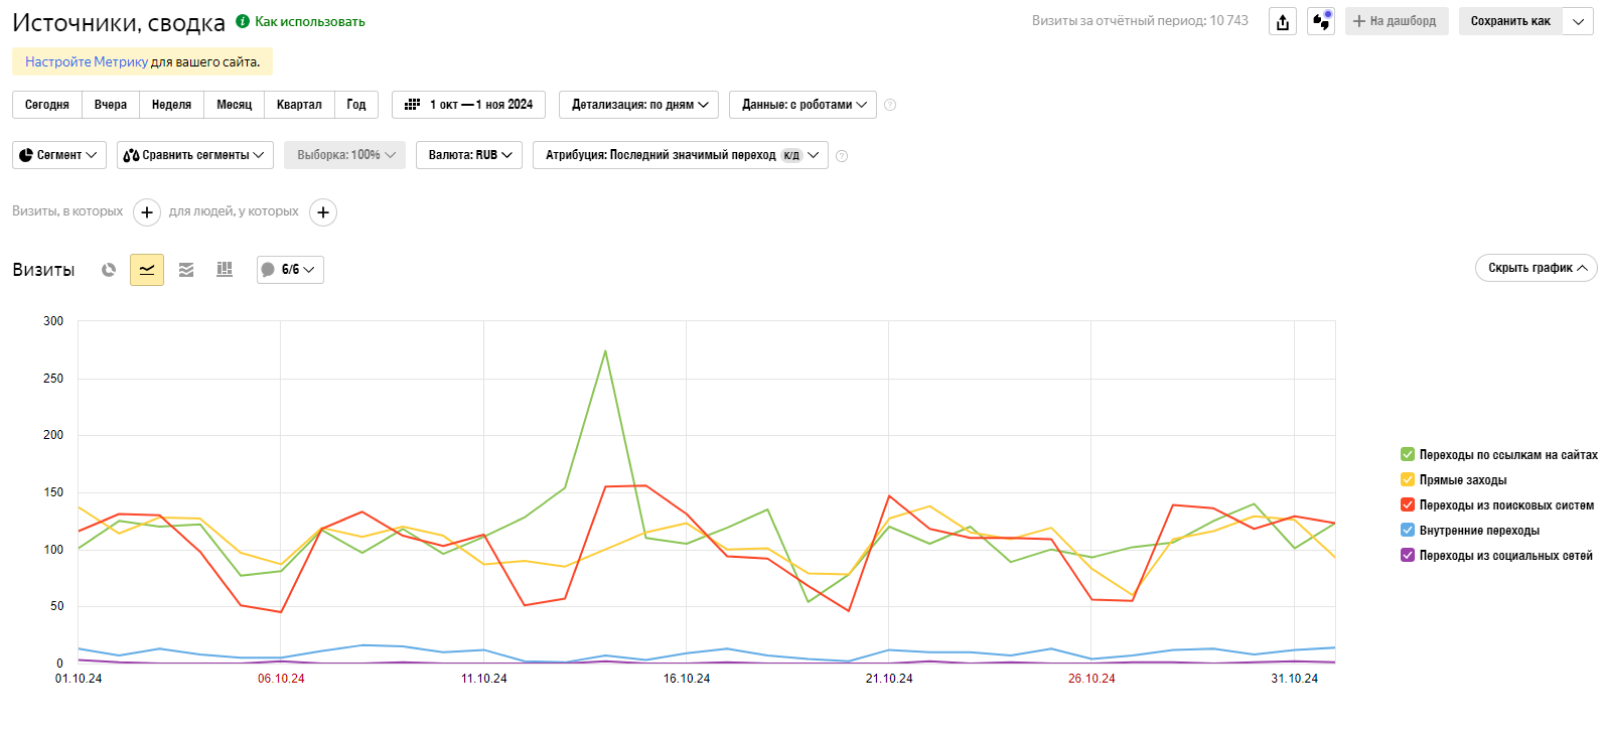Open the date range picker '1 окт — 1 ноя 2024'
1608x730 pixels.
469,105
